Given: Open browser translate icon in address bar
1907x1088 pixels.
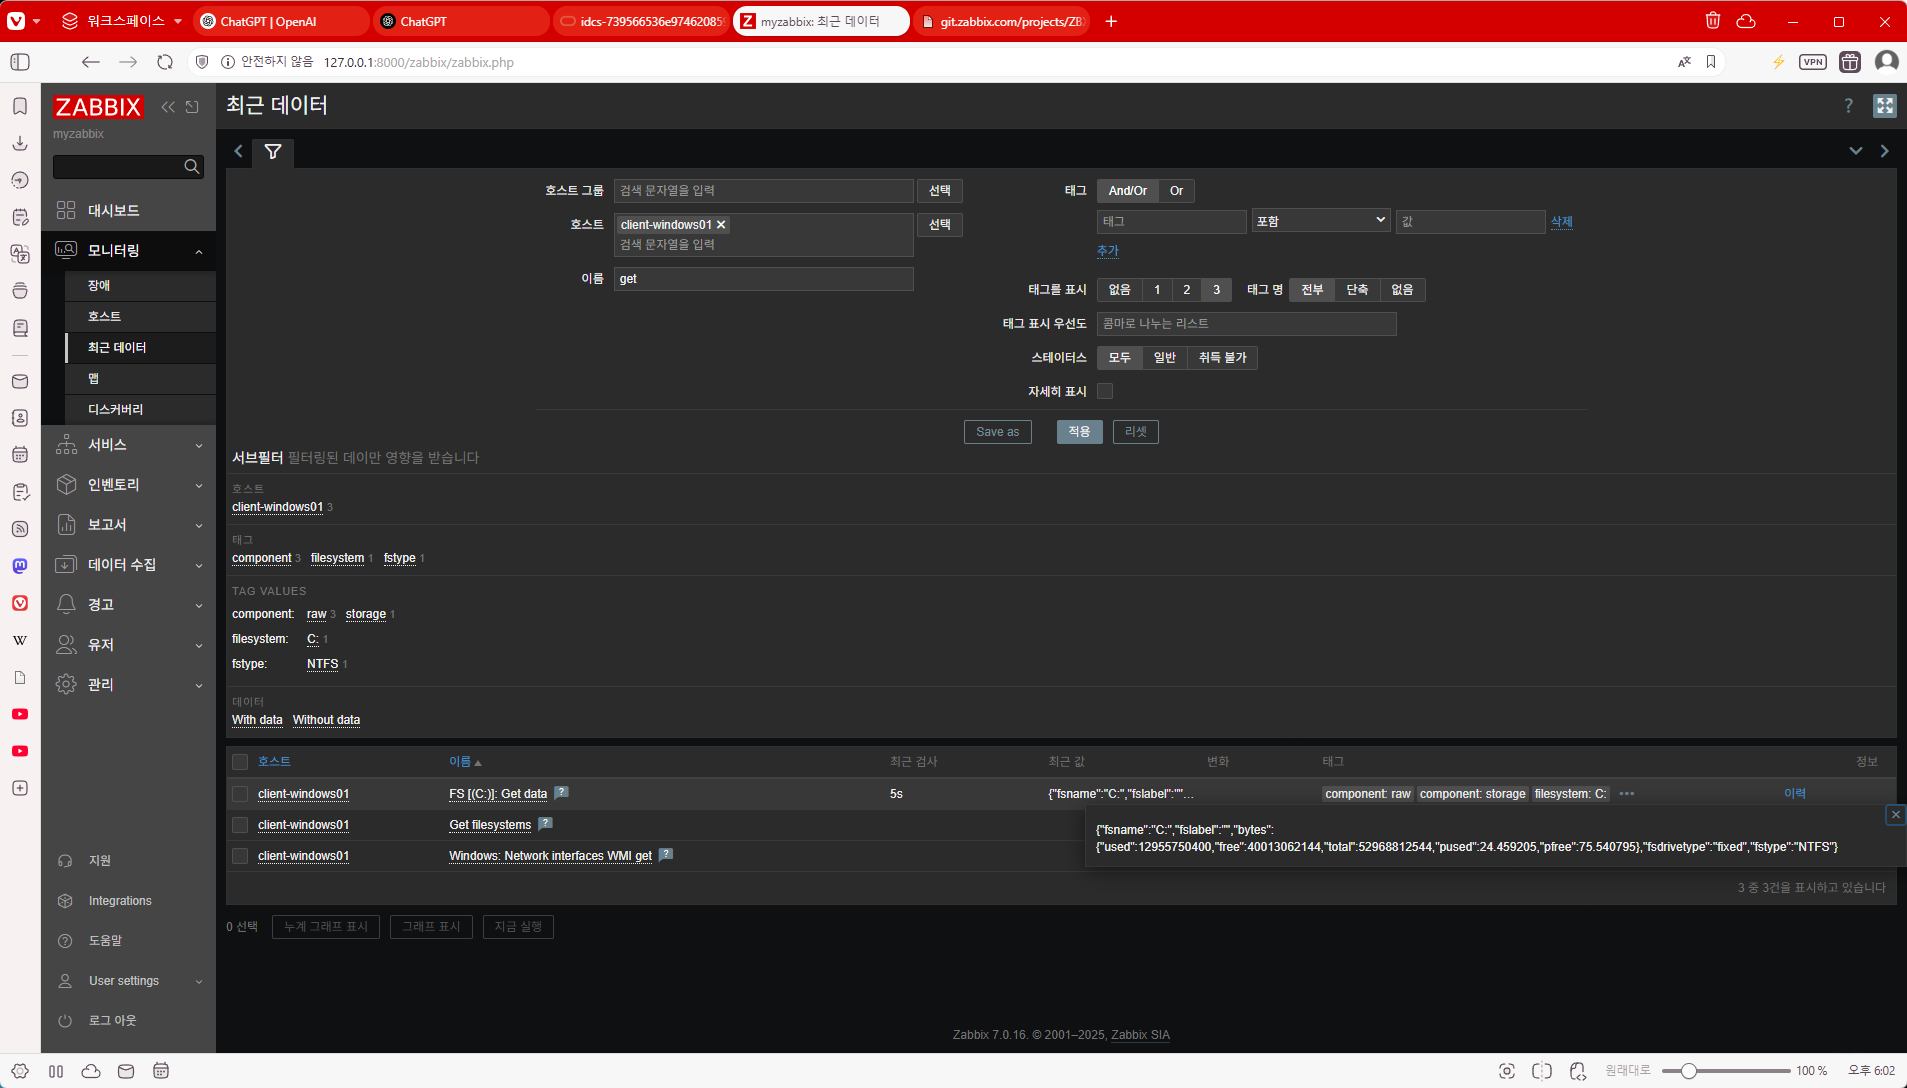Looking at the screenshot, I should [1684, 62].
